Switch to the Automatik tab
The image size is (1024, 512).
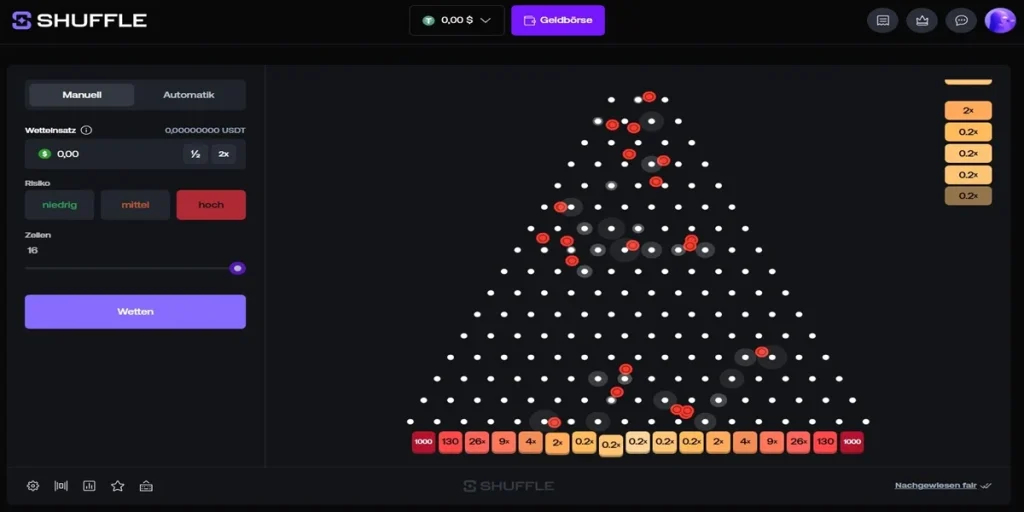coord(189,95)
